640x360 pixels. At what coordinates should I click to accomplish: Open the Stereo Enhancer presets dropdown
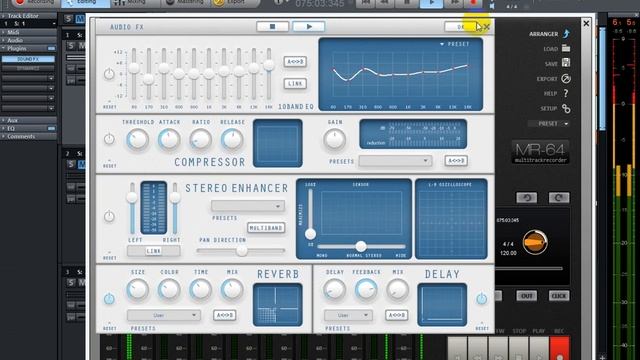[248, 206]
